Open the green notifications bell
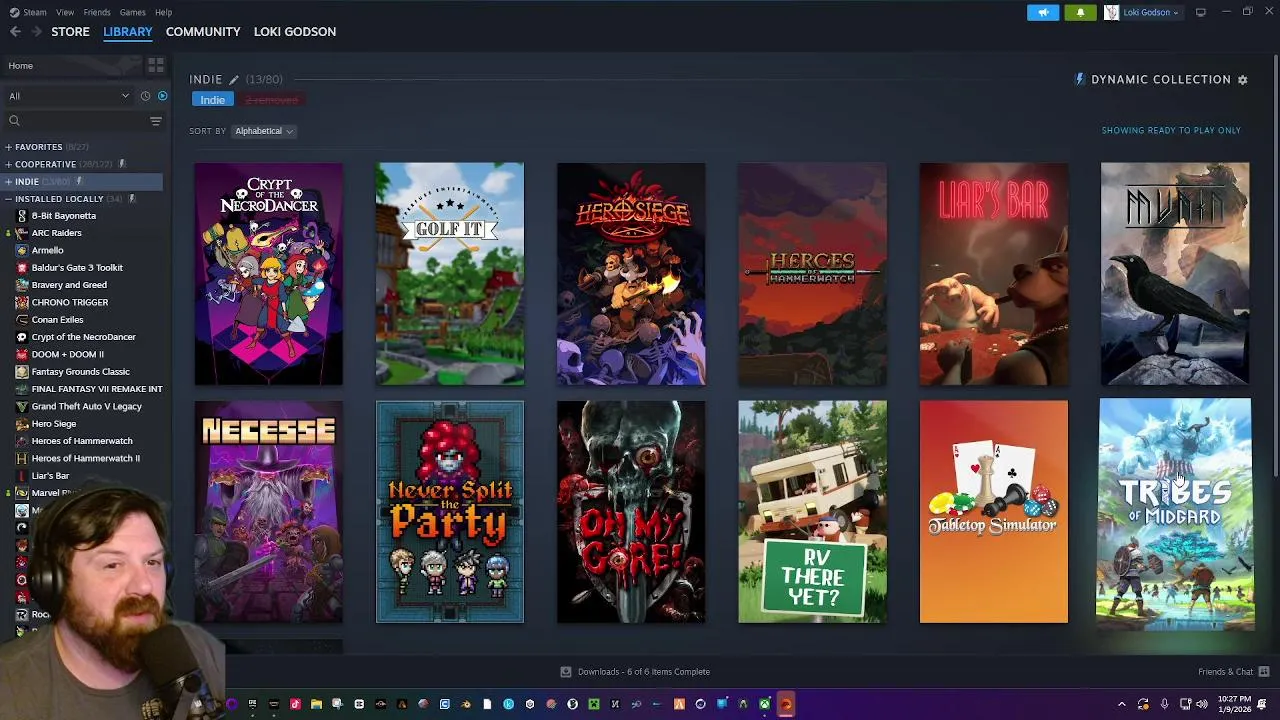1280x720 pixels. point(1080,12)
